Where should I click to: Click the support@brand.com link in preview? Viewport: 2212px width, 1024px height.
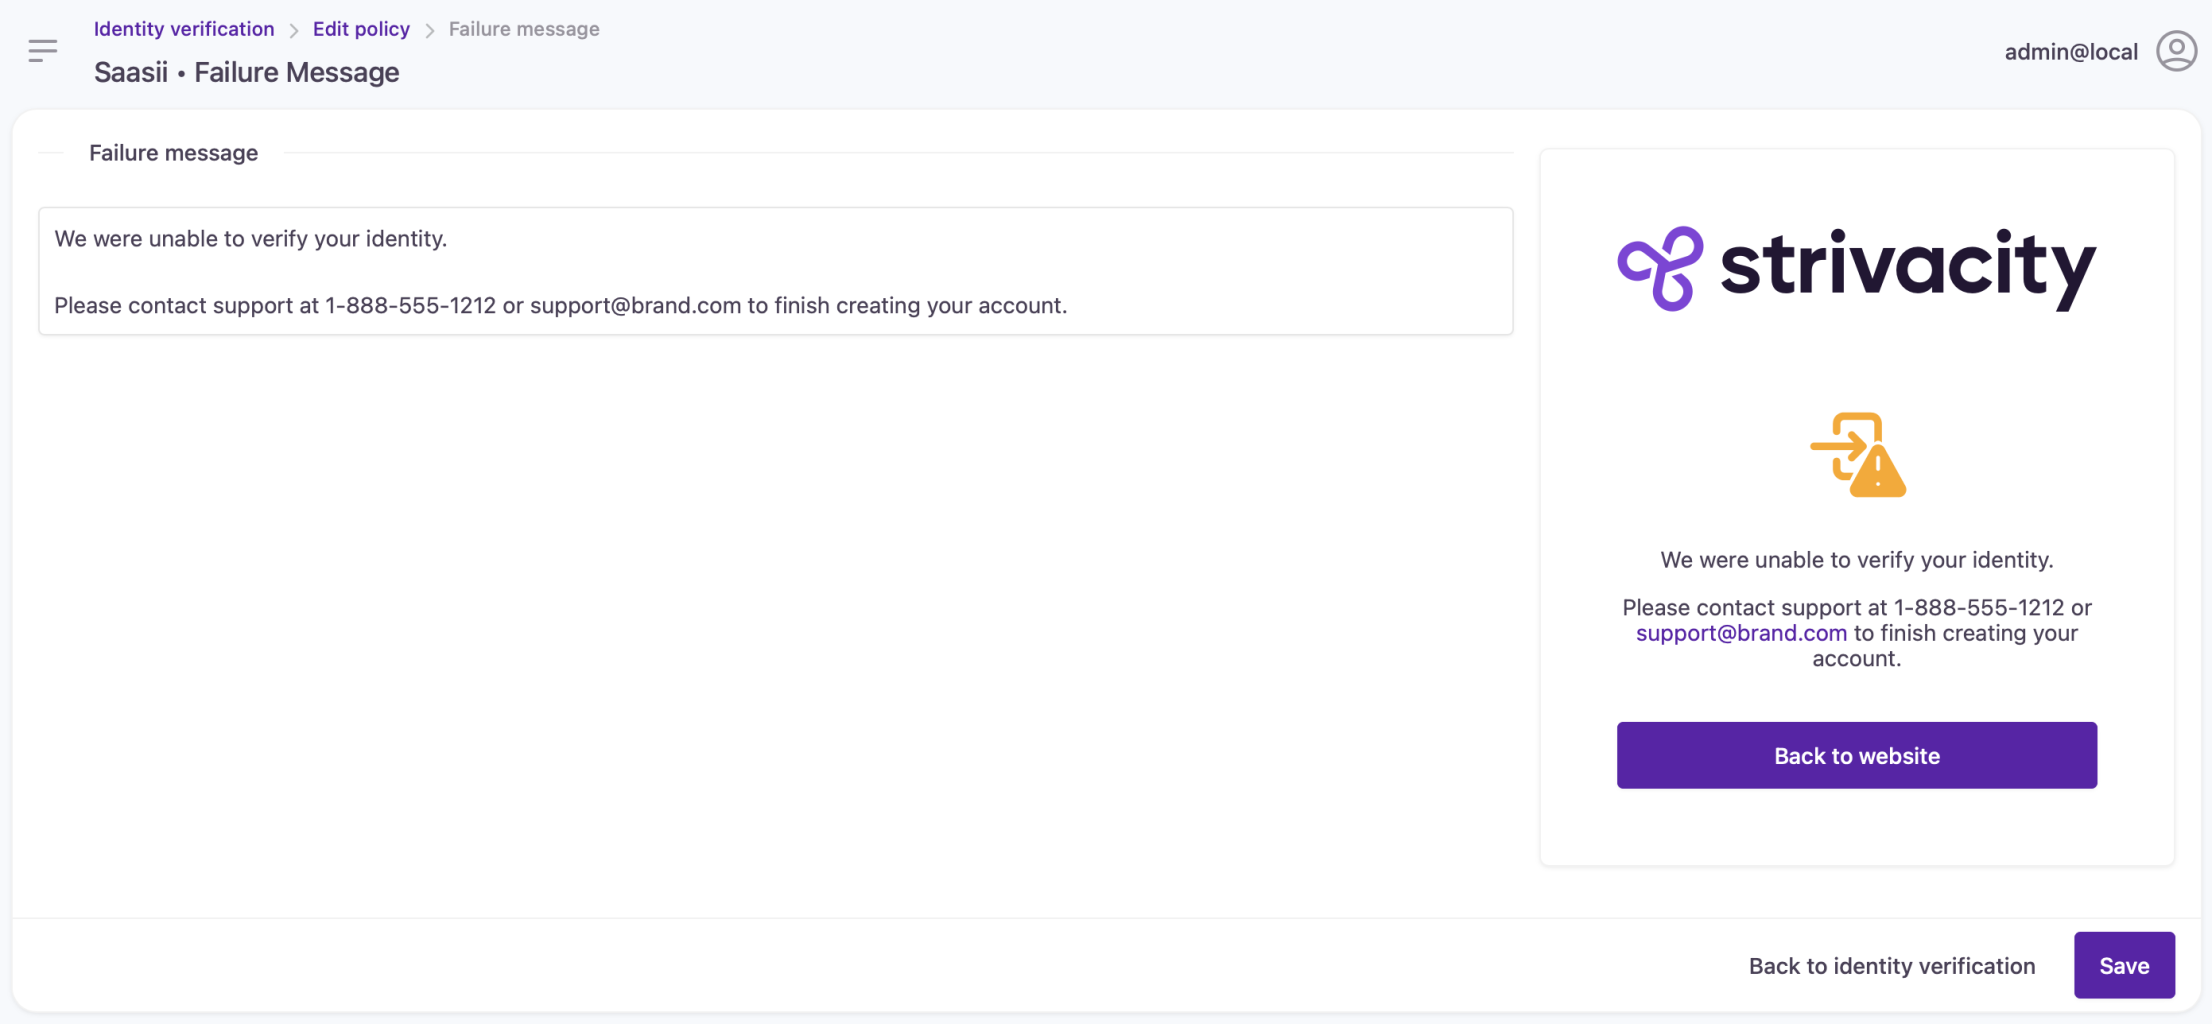(1741, 633)
